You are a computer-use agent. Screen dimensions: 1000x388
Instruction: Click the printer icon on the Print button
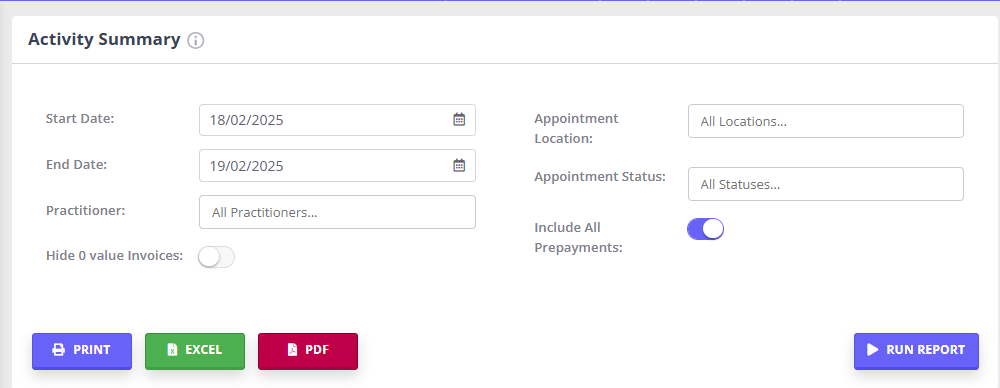(59, 350)
